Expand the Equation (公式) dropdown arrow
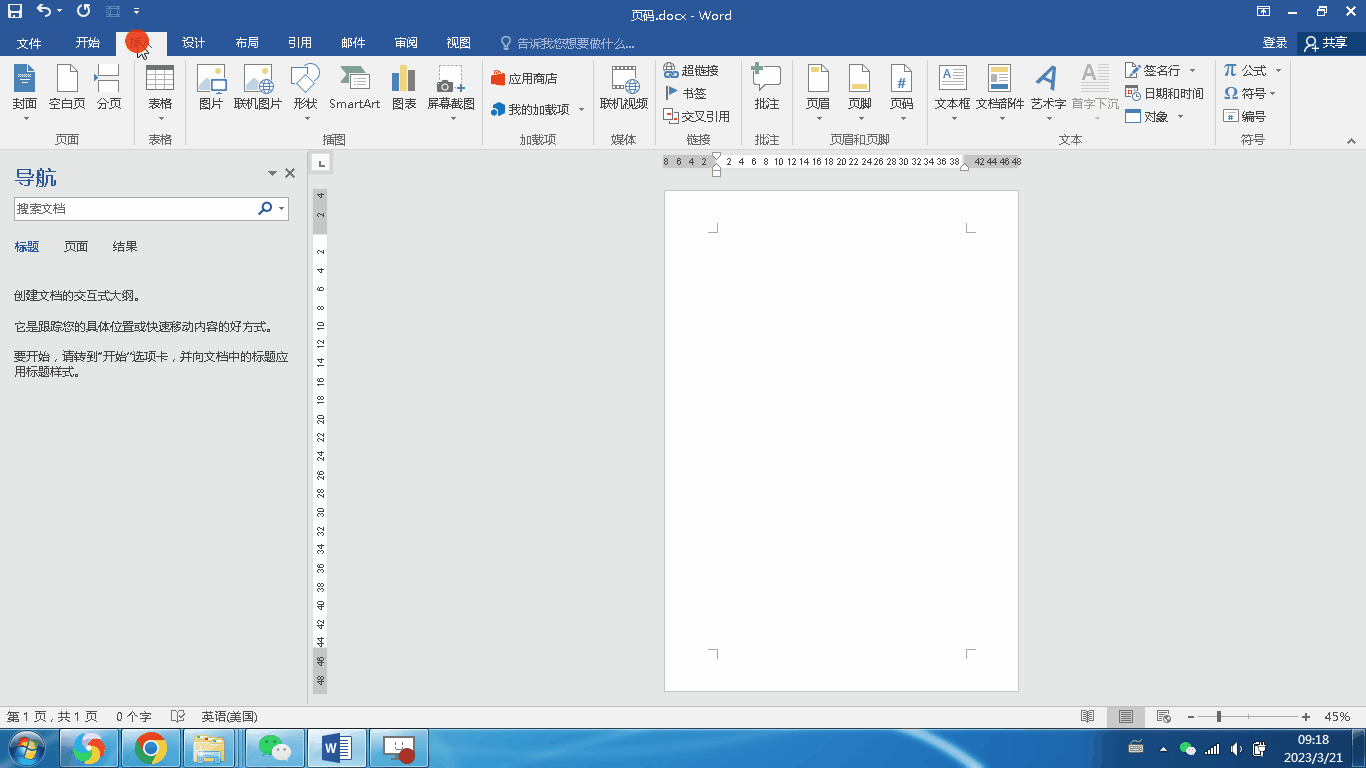Image resolution: width=1366 pixels, height=768 pixels. (1278, 71)
